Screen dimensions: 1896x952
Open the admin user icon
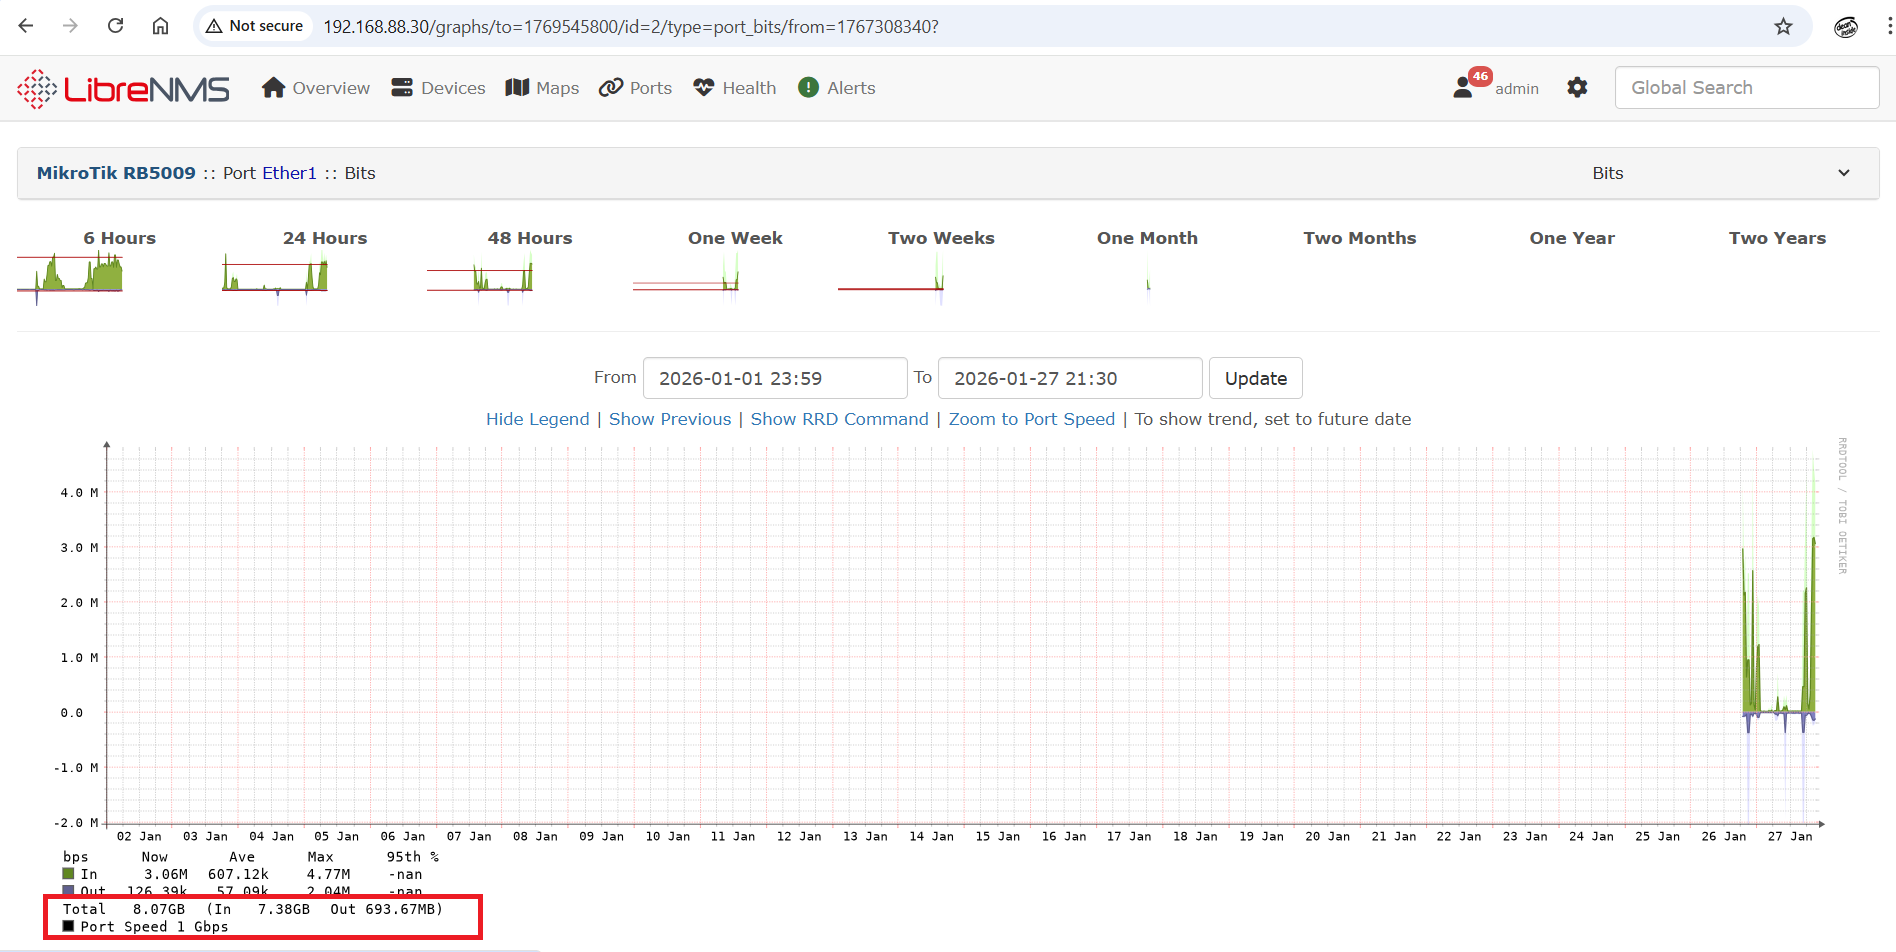coord(1463,88)
